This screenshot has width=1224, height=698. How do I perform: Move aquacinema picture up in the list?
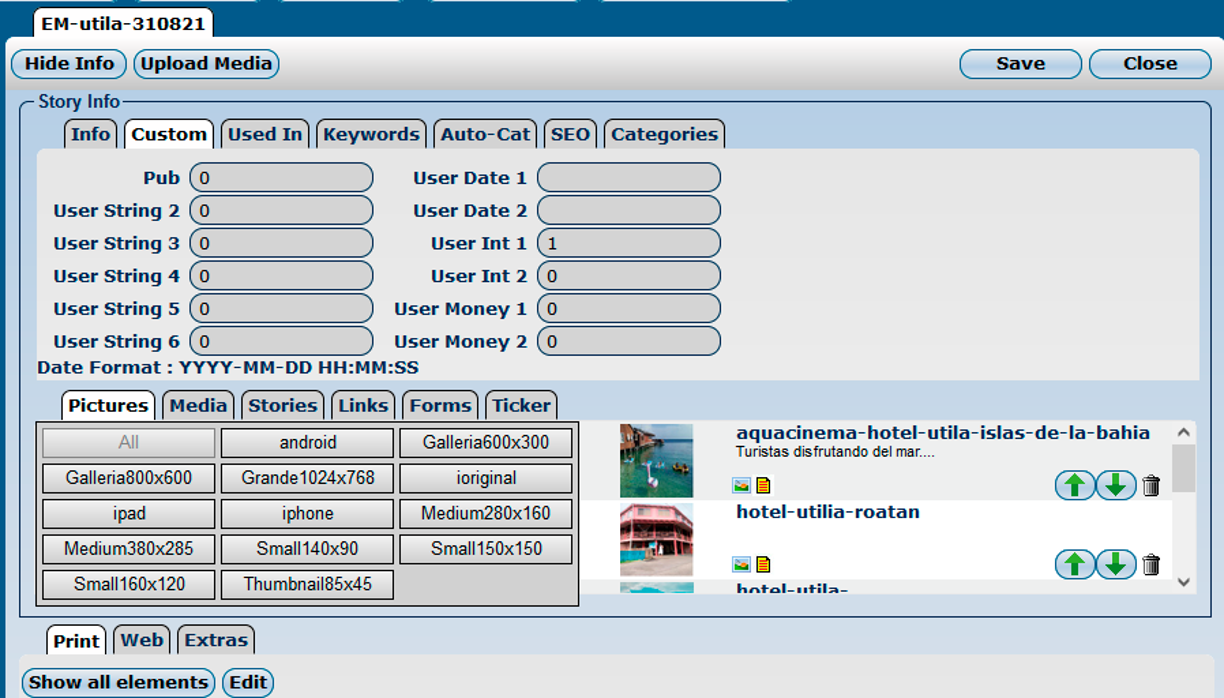1074,486
